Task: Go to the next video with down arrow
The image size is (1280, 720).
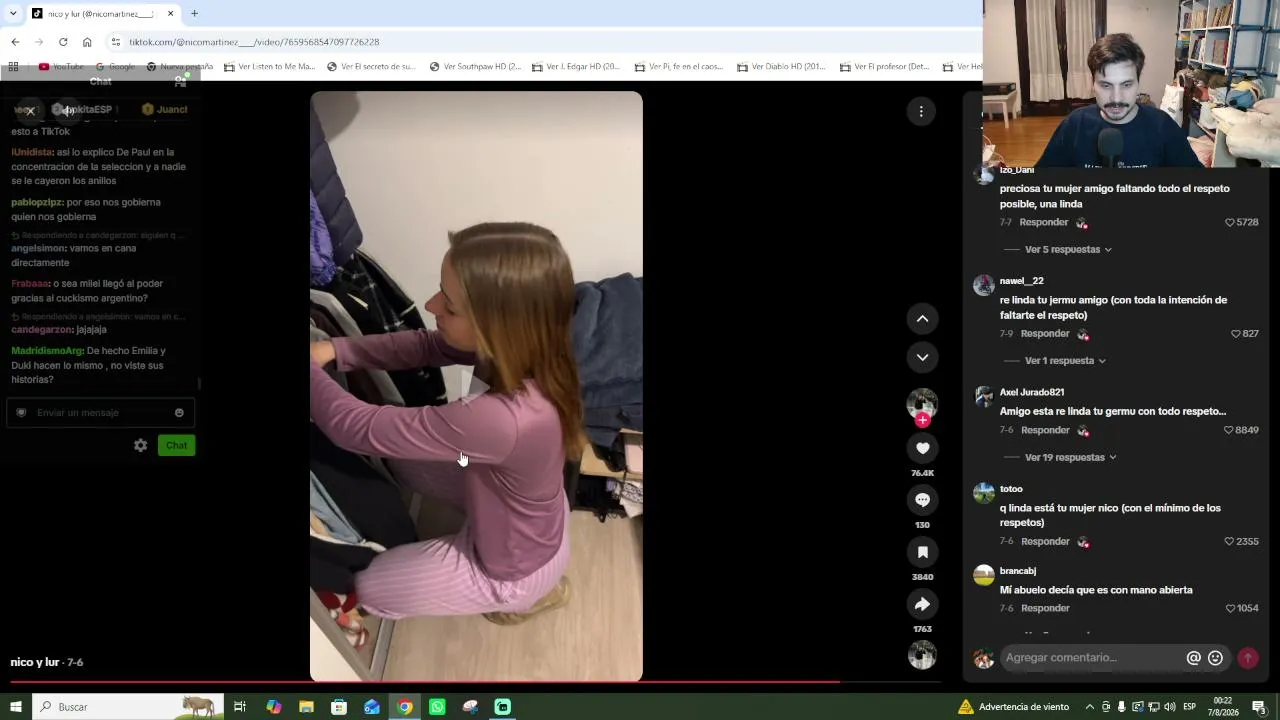Action: [922, 357]
